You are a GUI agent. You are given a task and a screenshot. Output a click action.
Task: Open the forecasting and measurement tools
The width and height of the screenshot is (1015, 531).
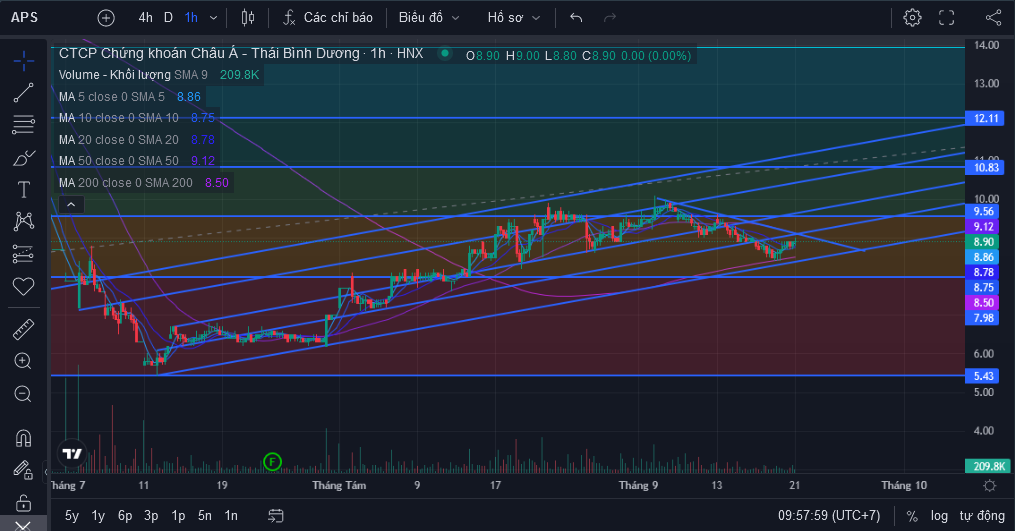[x=23, y=254]
